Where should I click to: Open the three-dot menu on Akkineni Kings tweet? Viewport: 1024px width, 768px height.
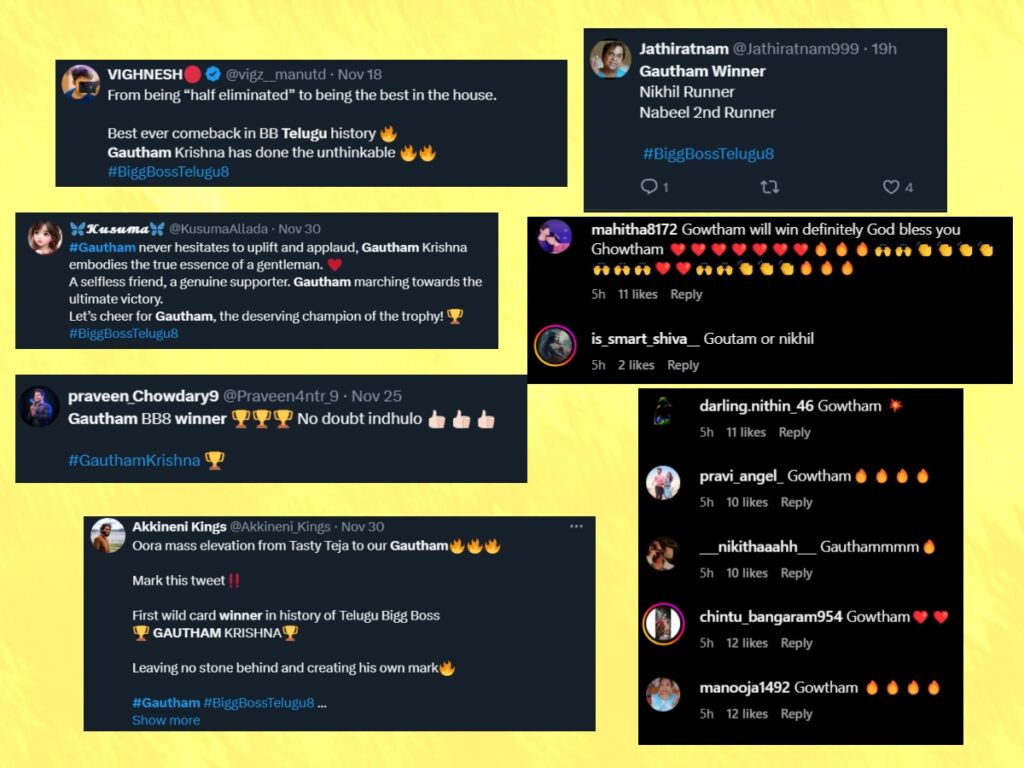(x=575, y=526)
